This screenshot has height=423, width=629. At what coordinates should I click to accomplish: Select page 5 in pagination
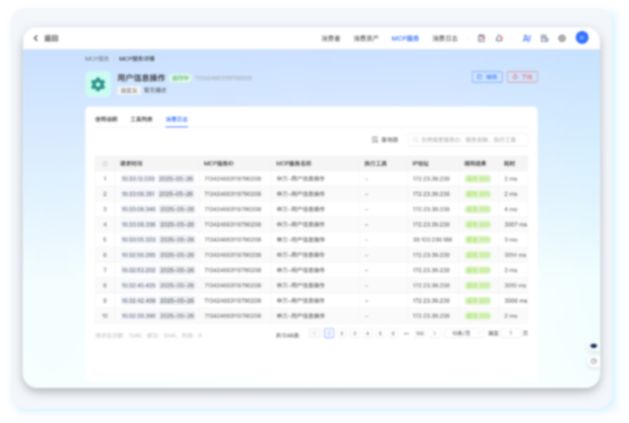(380, 333)
